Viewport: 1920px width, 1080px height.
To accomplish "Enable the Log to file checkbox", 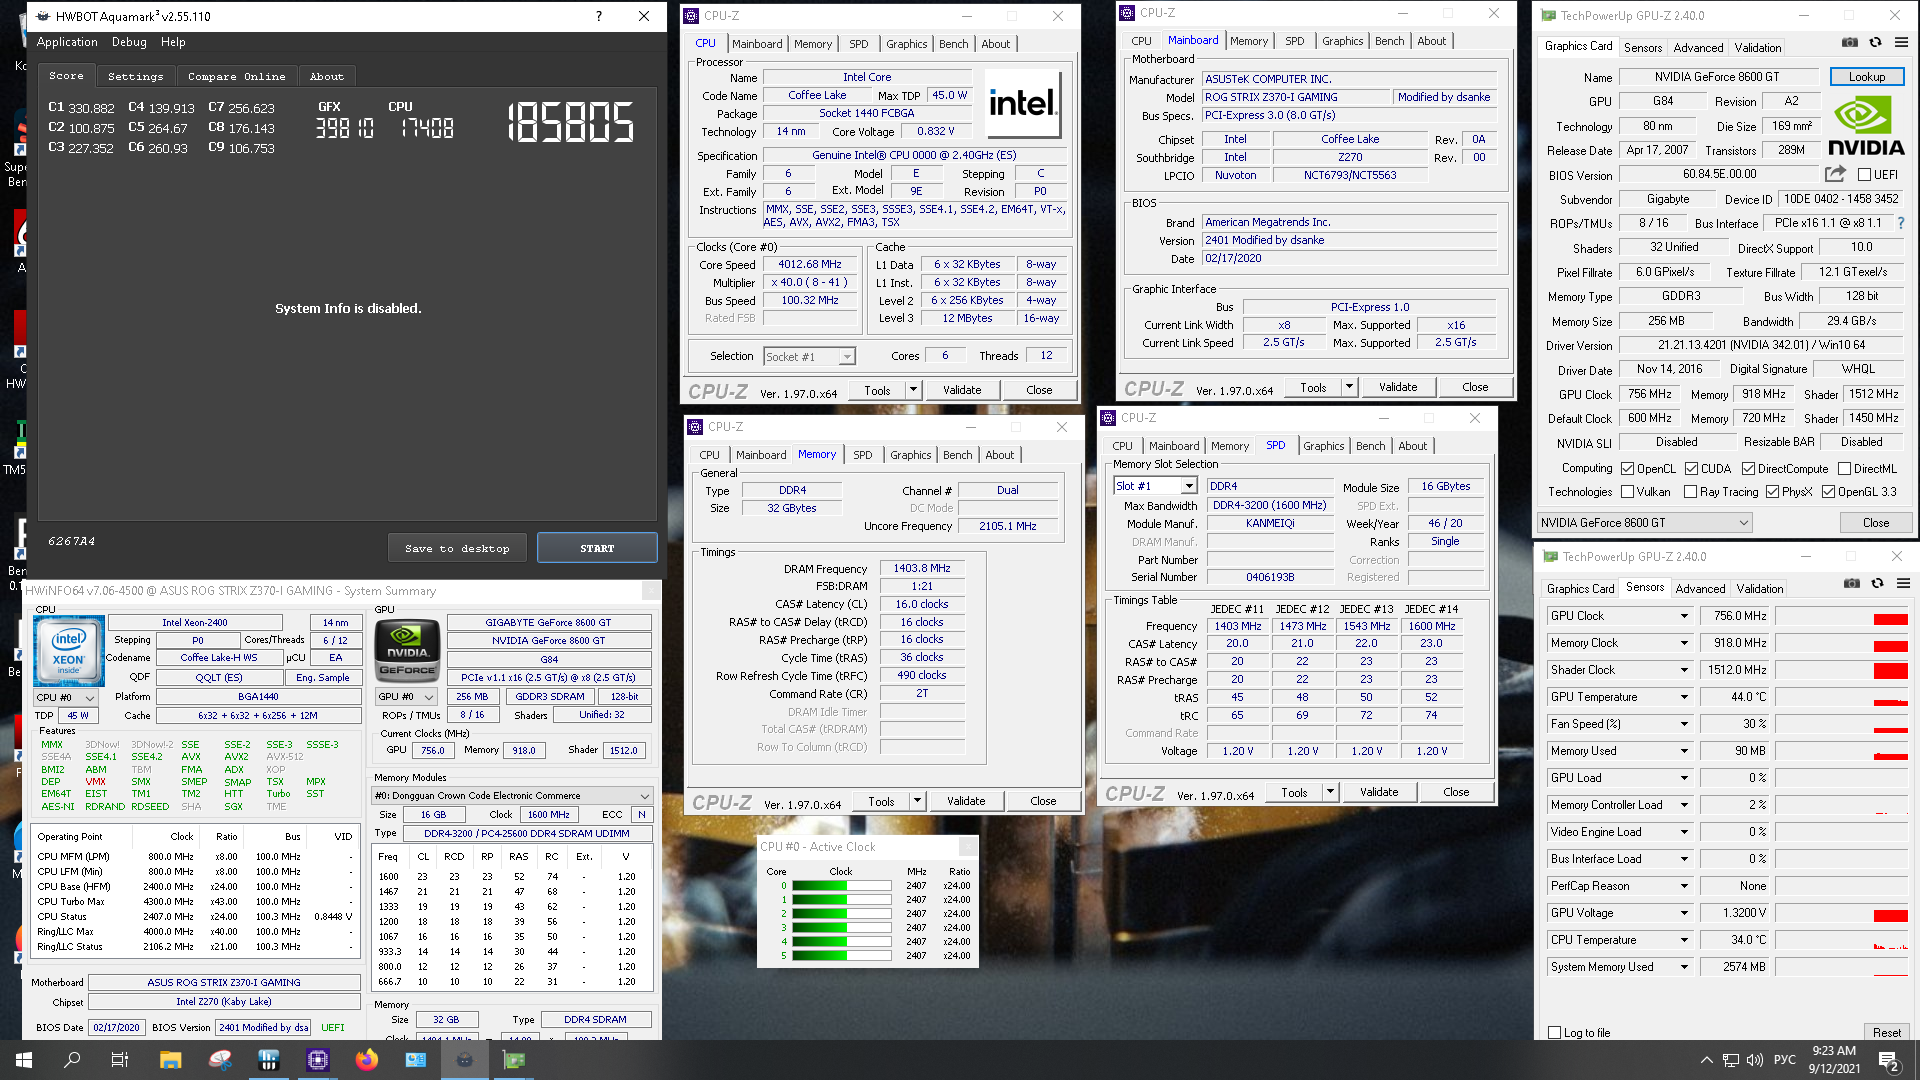I will 1554,1033.
